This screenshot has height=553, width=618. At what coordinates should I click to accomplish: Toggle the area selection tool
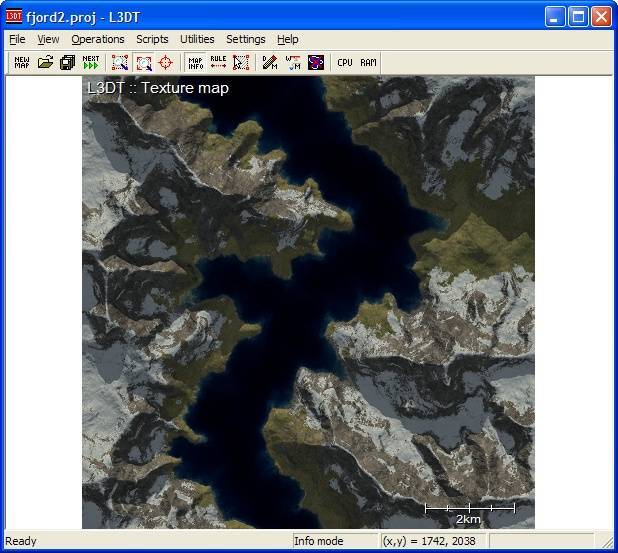[241, 62]
